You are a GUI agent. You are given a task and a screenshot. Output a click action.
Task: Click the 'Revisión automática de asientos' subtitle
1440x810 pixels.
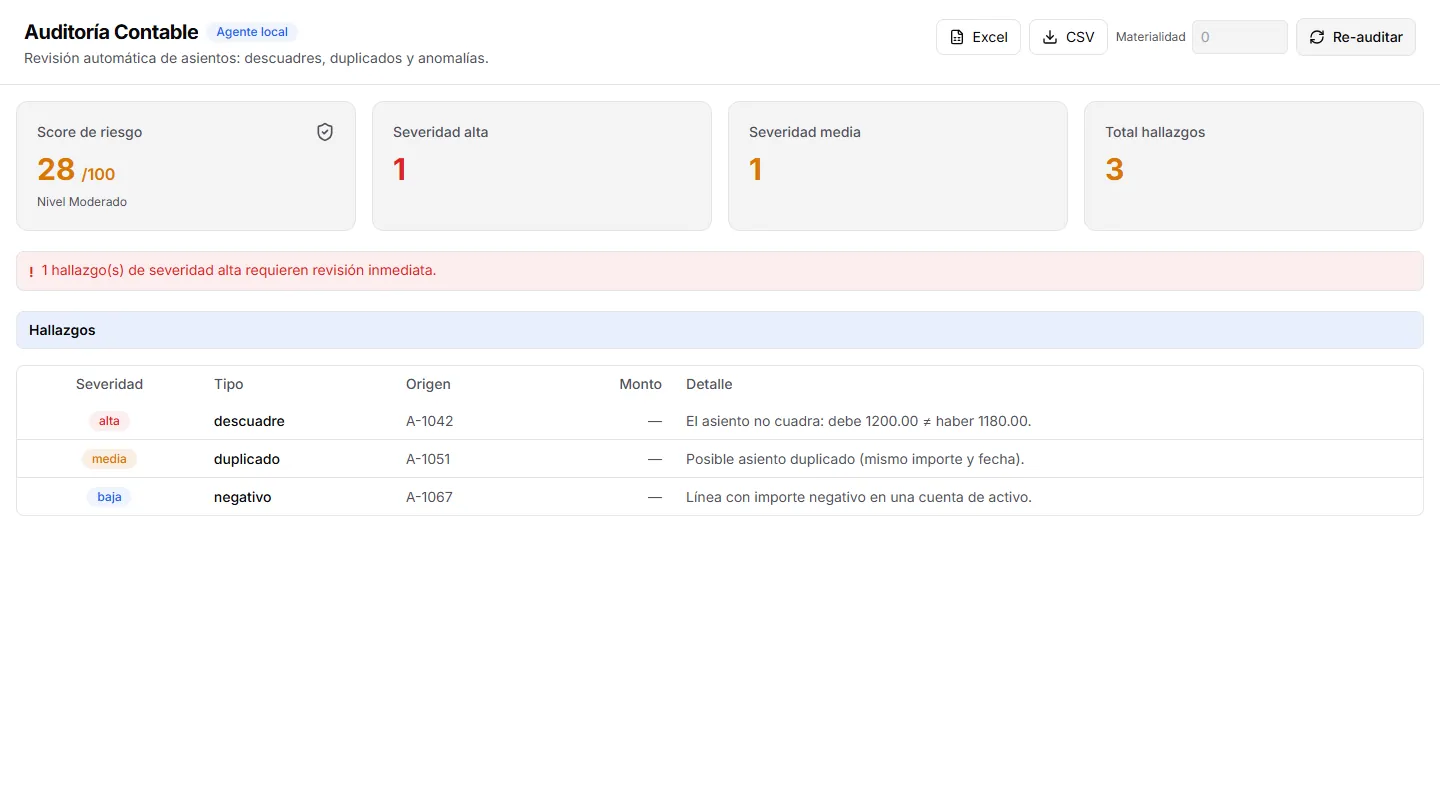(256, 58)
